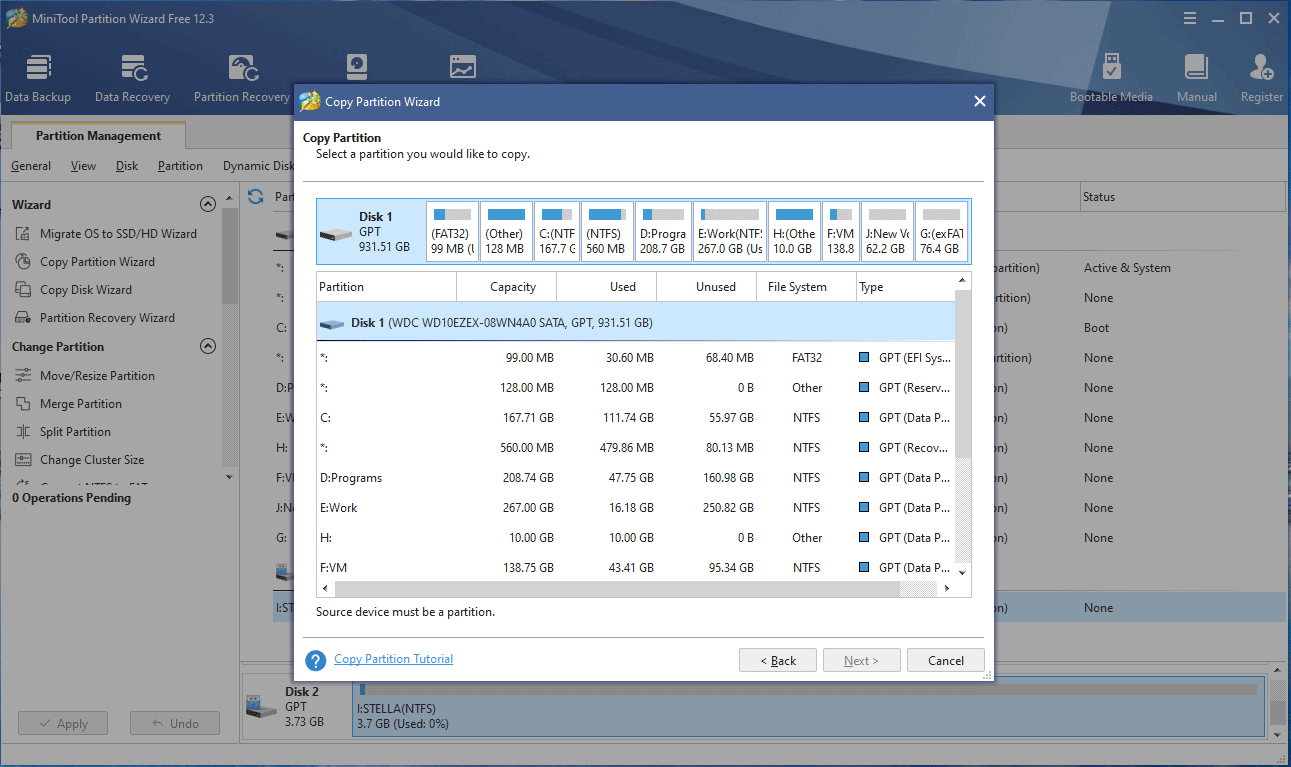
Task: Launch Partition Recovery Wizard in sidebar
Action: pos(95,317)
